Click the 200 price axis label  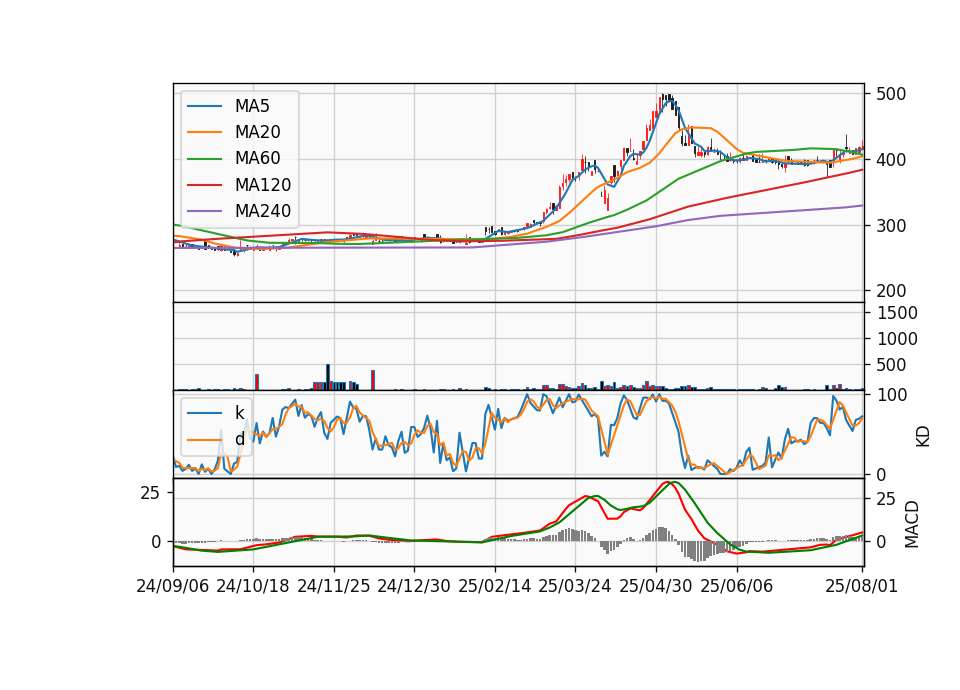point(891,291)
